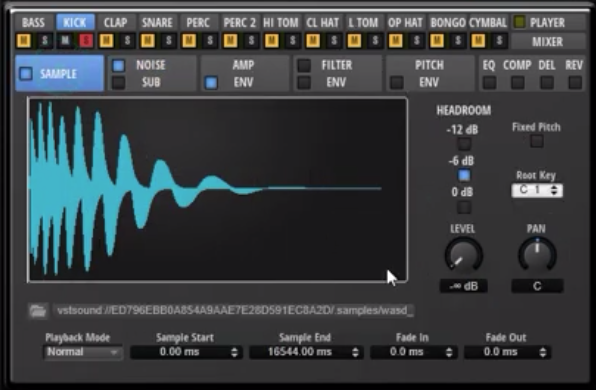Enable the FILTER section toggle
This screenshot has height=390, width=596.
(304, 65)
